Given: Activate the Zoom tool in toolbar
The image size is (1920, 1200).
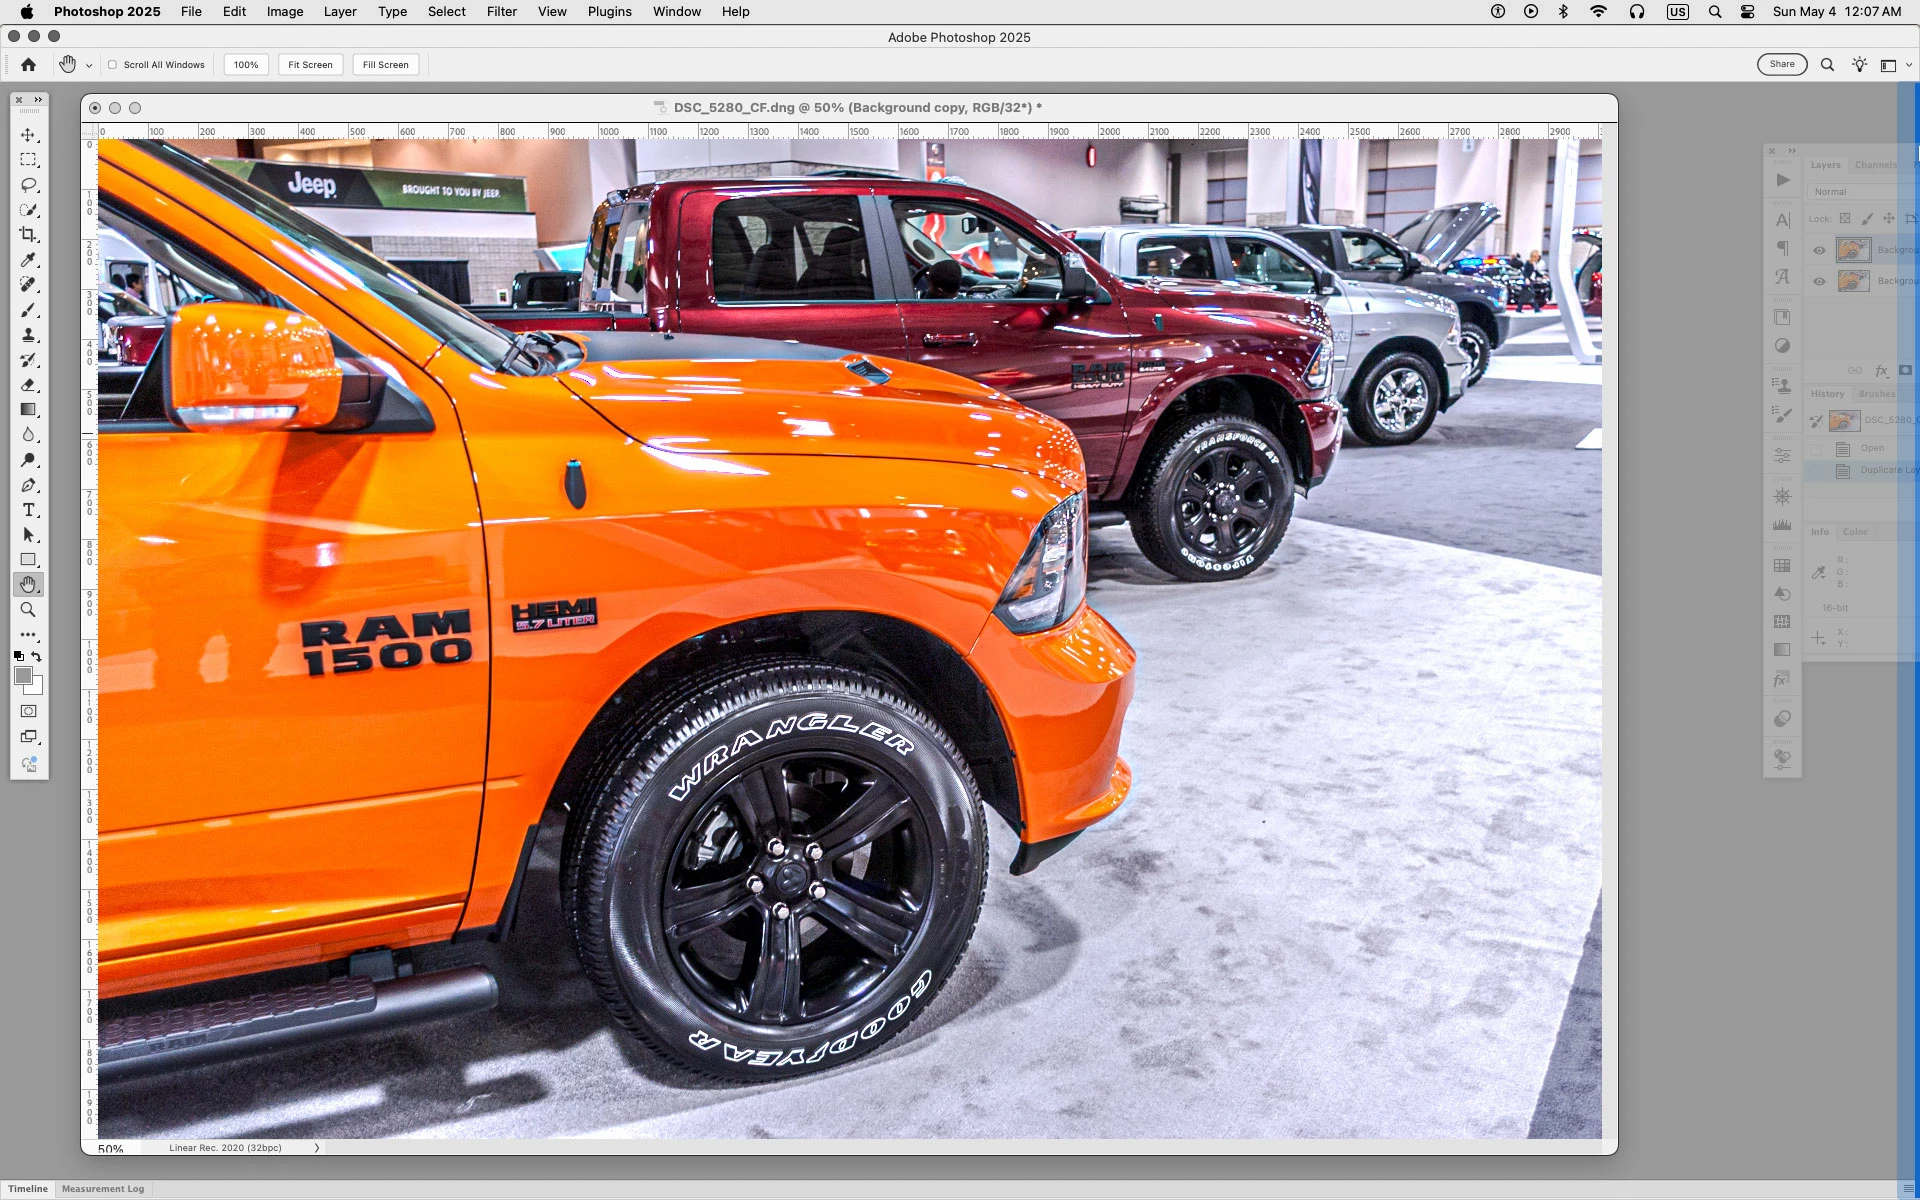Looking at the screenshot, I should click(x=28, y=610).
